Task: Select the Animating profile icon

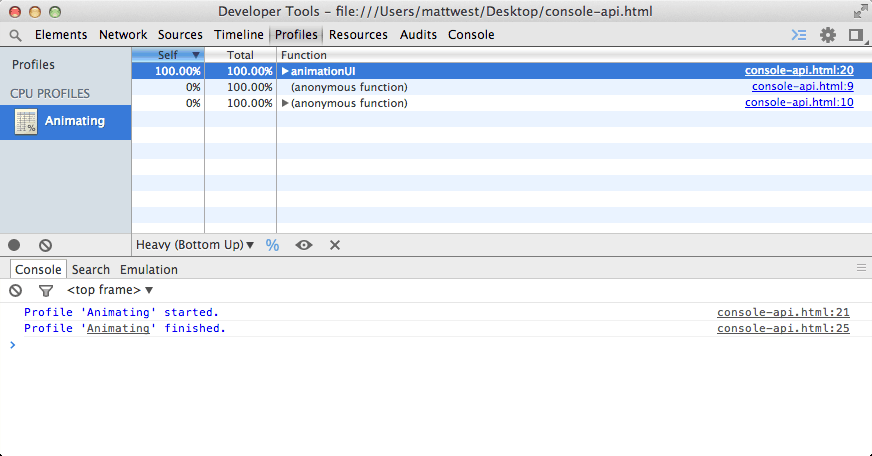Action: click(x=26, y=122)
